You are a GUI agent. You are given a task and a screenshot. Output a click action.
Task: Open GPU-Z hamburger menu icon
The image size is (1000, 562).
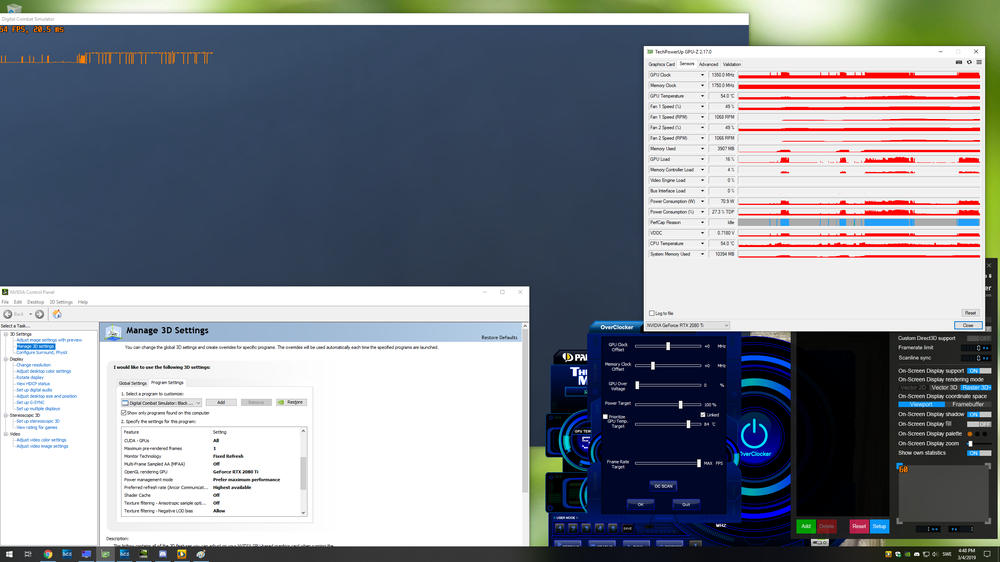tap(979, 63)
